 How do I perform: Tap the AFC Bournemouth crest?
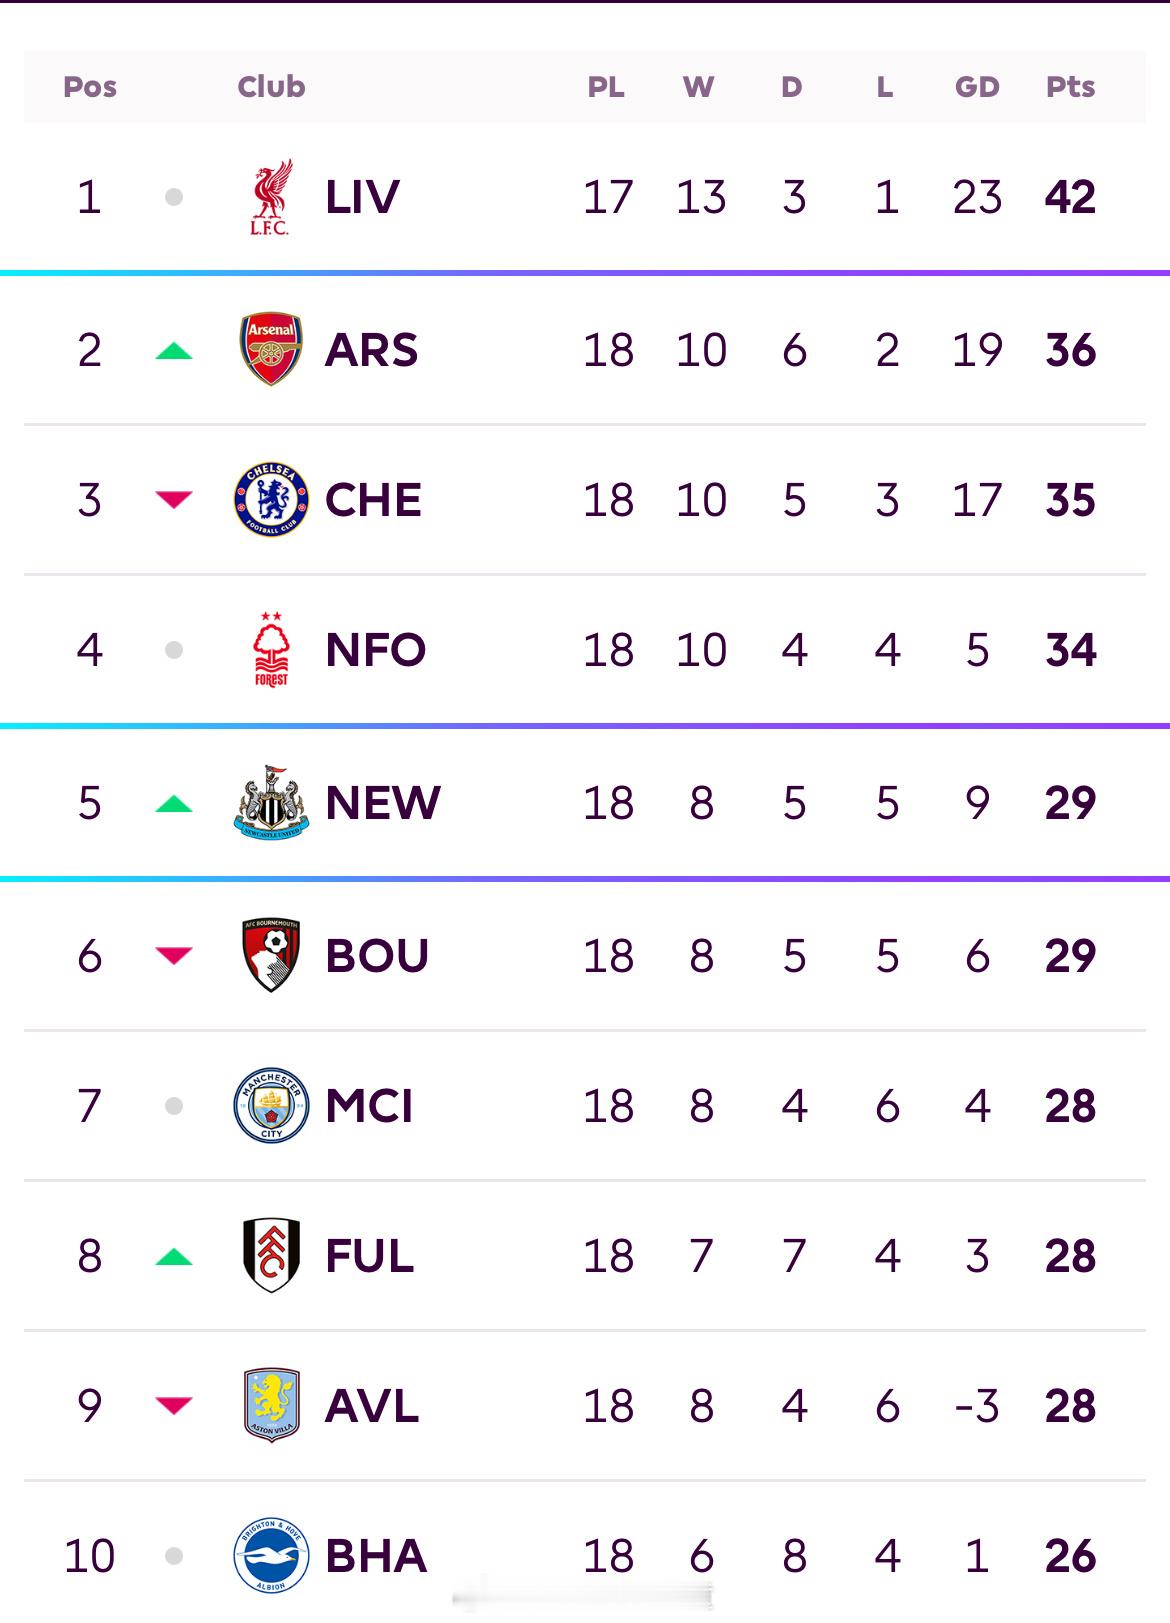click(271, 955)
